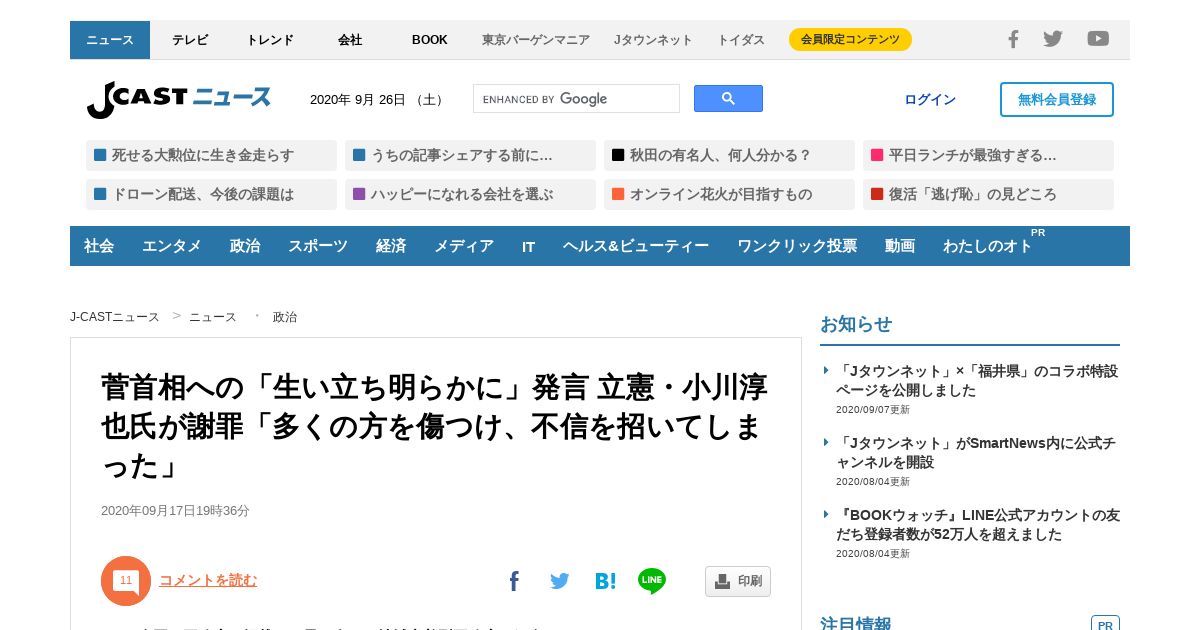Viewport: 1200px width, 630px height.
Task: Open コメントを読む comments link
Action: pyautogui.click(x=208, y=580)
